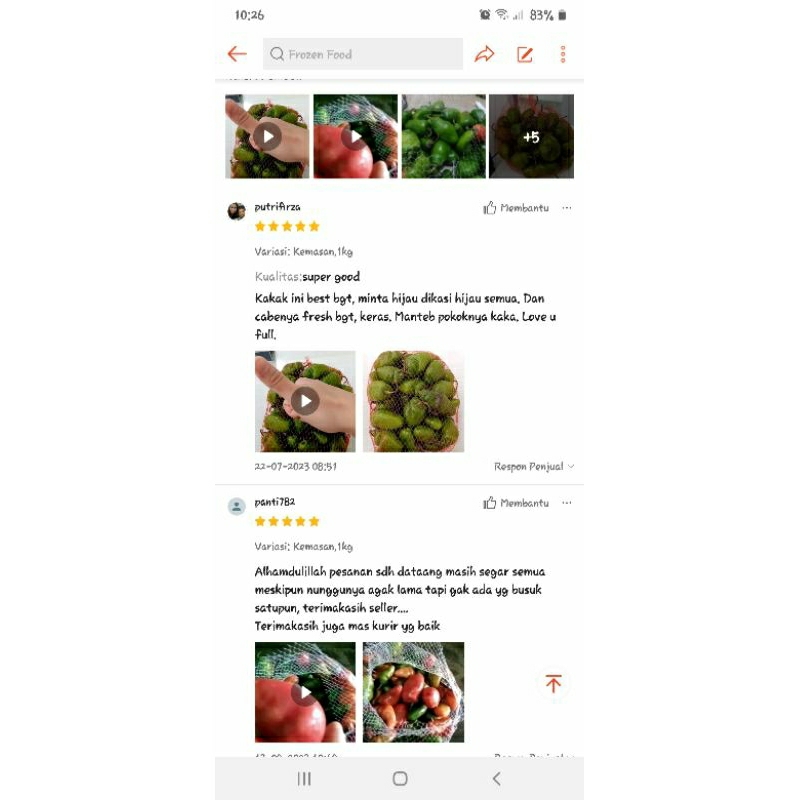Viewport: 800px width, 800px height.
Task: View panti782's mixed chili photo
Action: tap(413, 692)
